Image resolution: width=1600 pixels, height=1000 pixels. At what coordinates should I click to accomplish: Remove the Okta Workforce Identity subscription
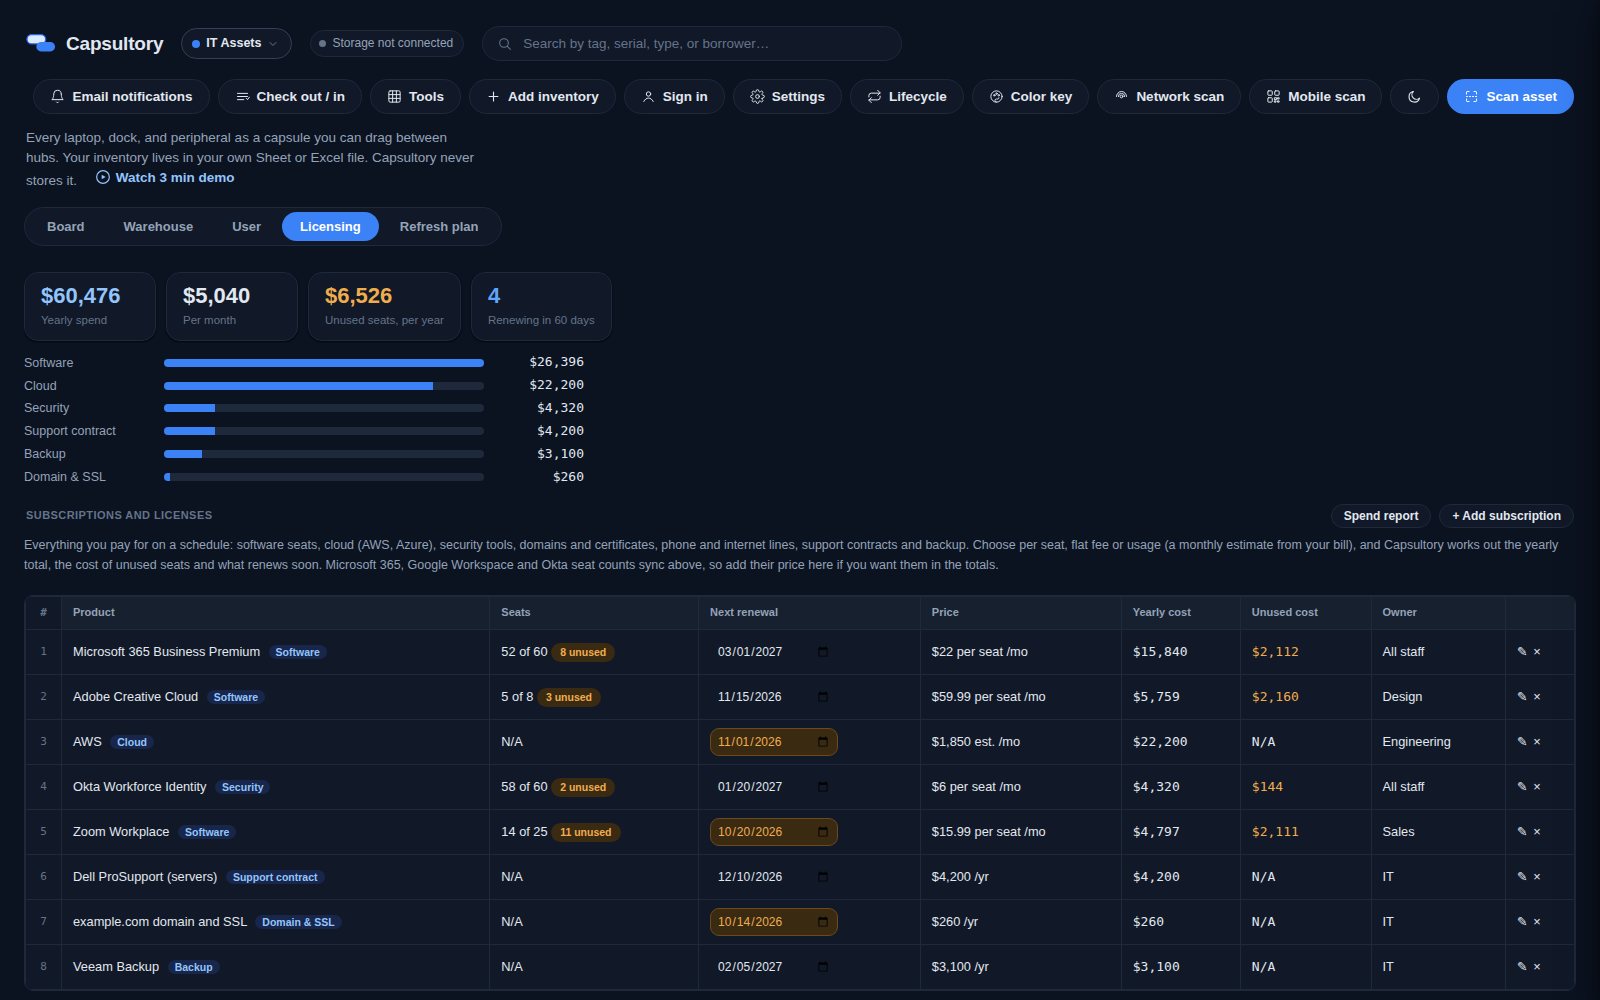1537,787
